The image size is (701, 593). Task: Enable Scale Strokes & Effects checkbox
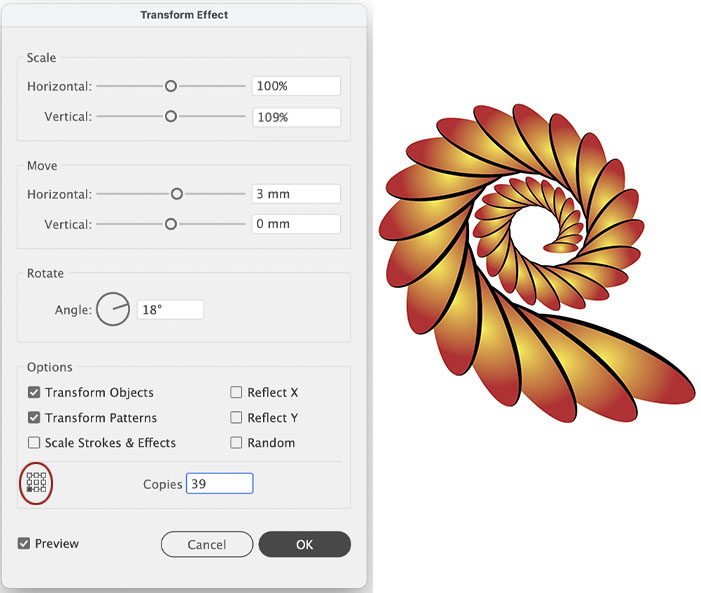34,443
